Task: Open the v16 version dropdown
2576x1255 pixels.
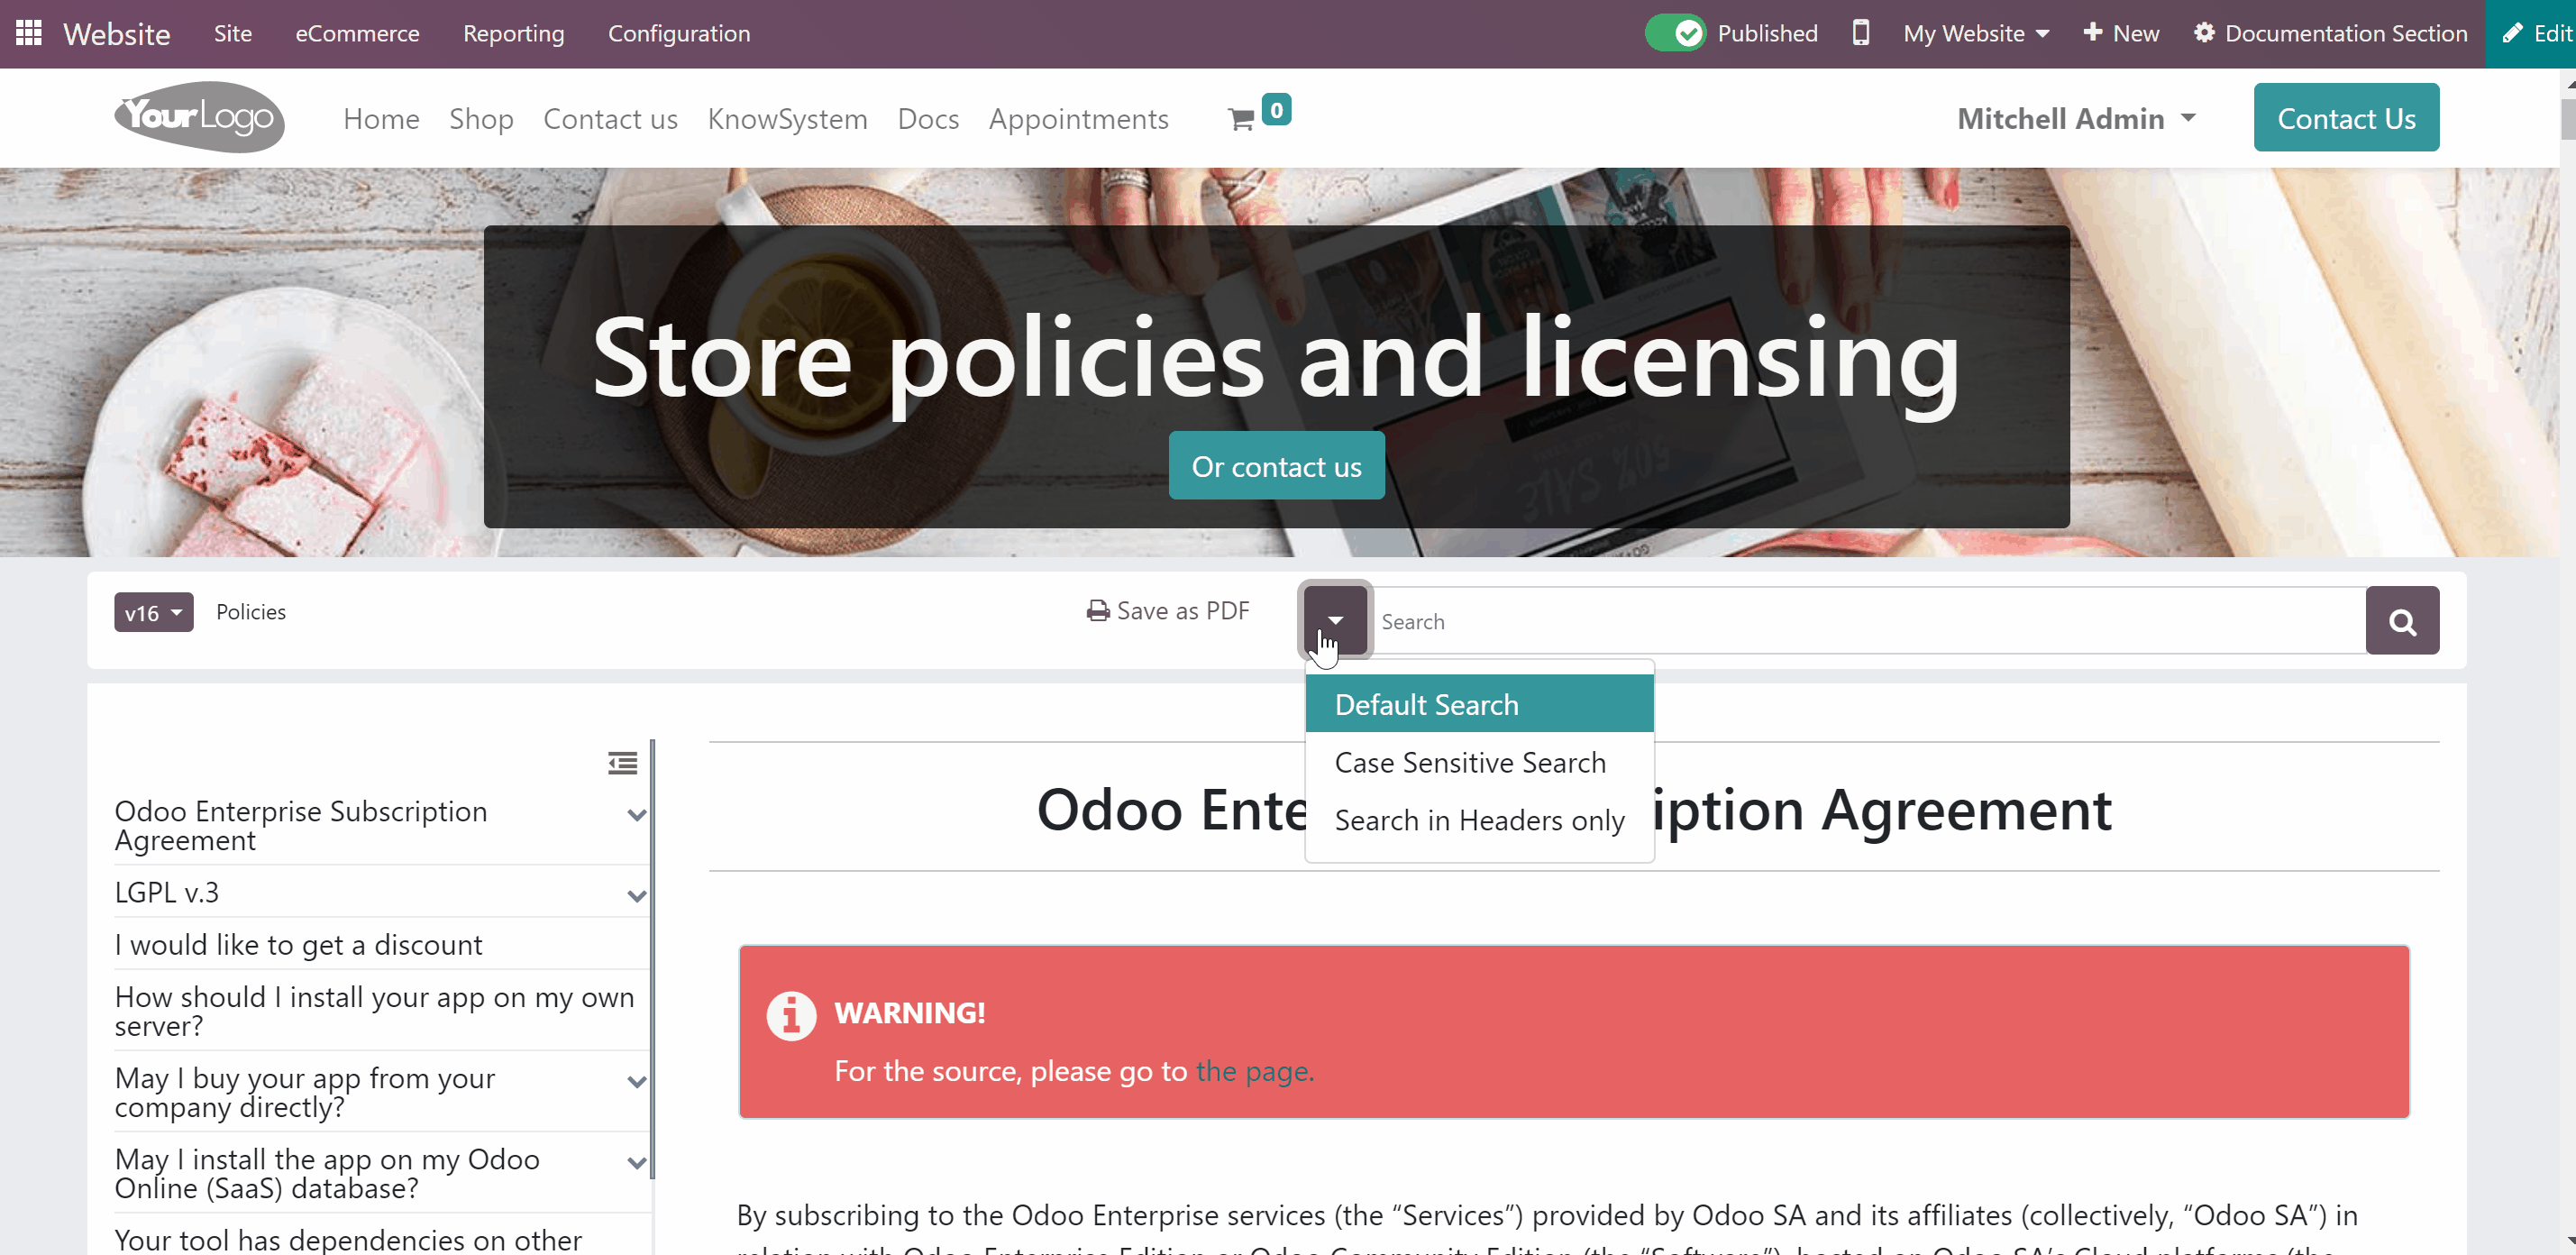Action: 153,612
